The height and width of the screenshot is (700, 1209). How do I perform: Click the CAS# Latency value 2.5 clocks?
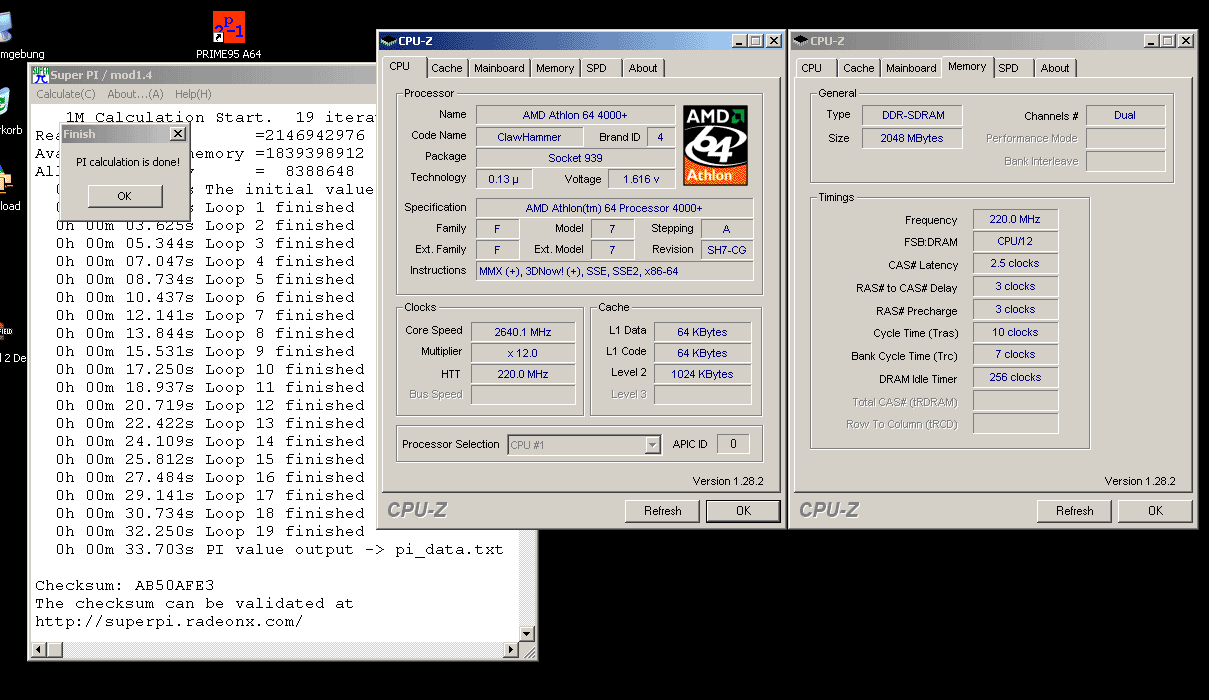pos(1015,264)
